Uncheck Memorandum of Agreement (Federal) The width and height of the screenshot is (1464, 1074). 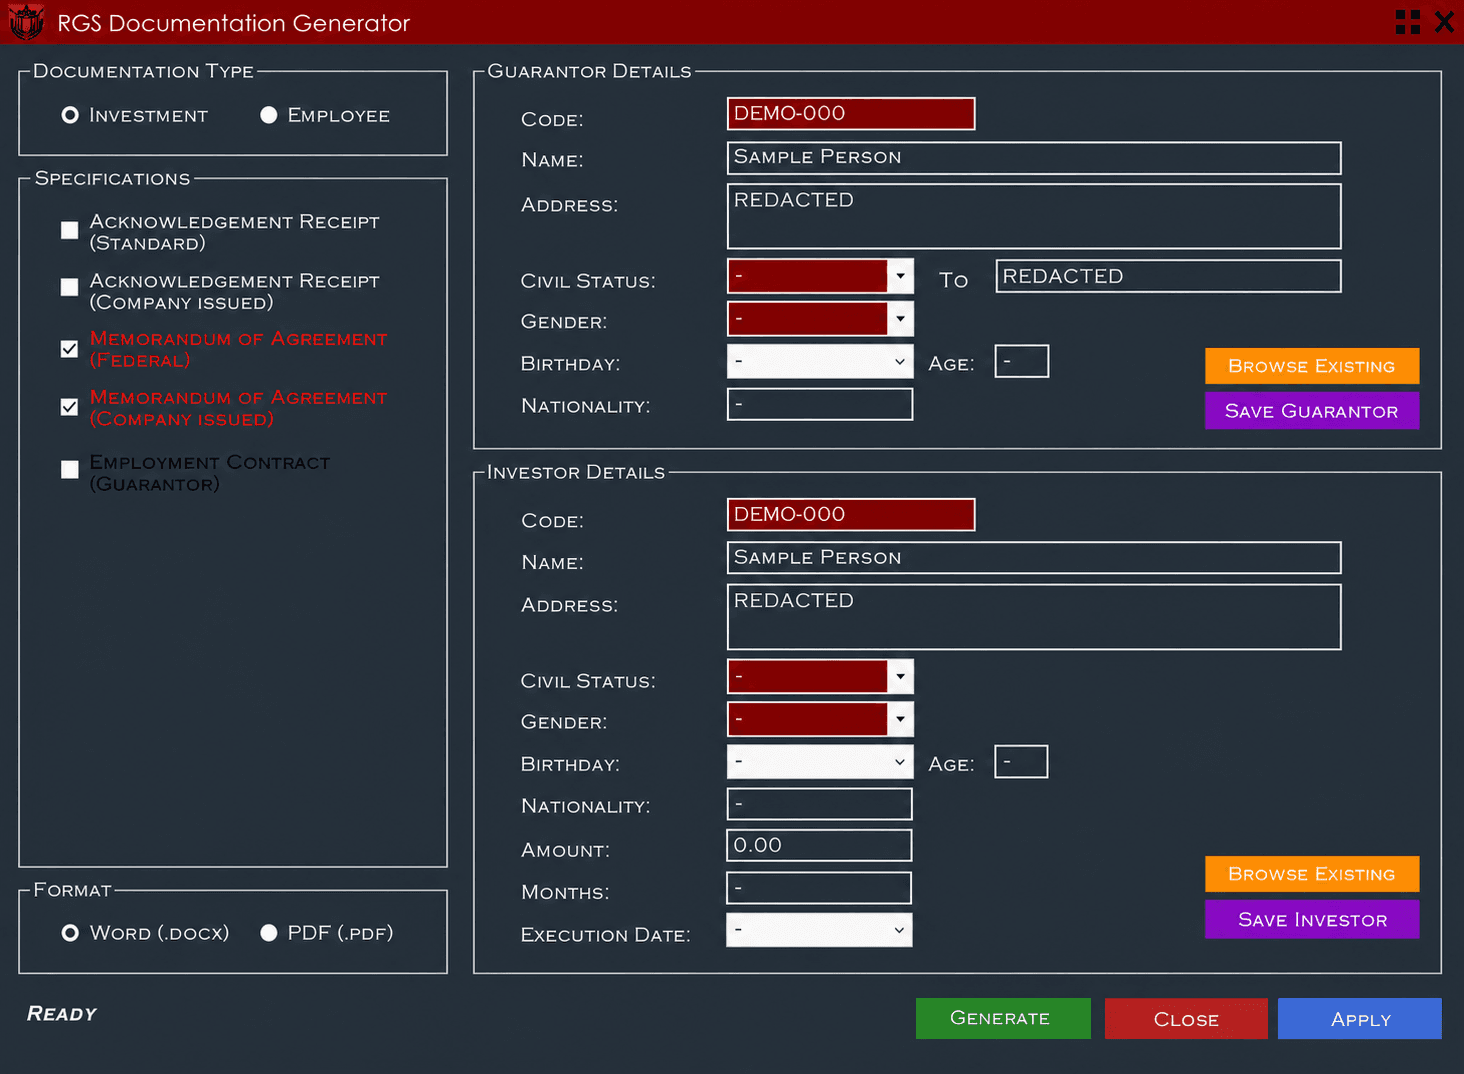(x=69, y=349)
